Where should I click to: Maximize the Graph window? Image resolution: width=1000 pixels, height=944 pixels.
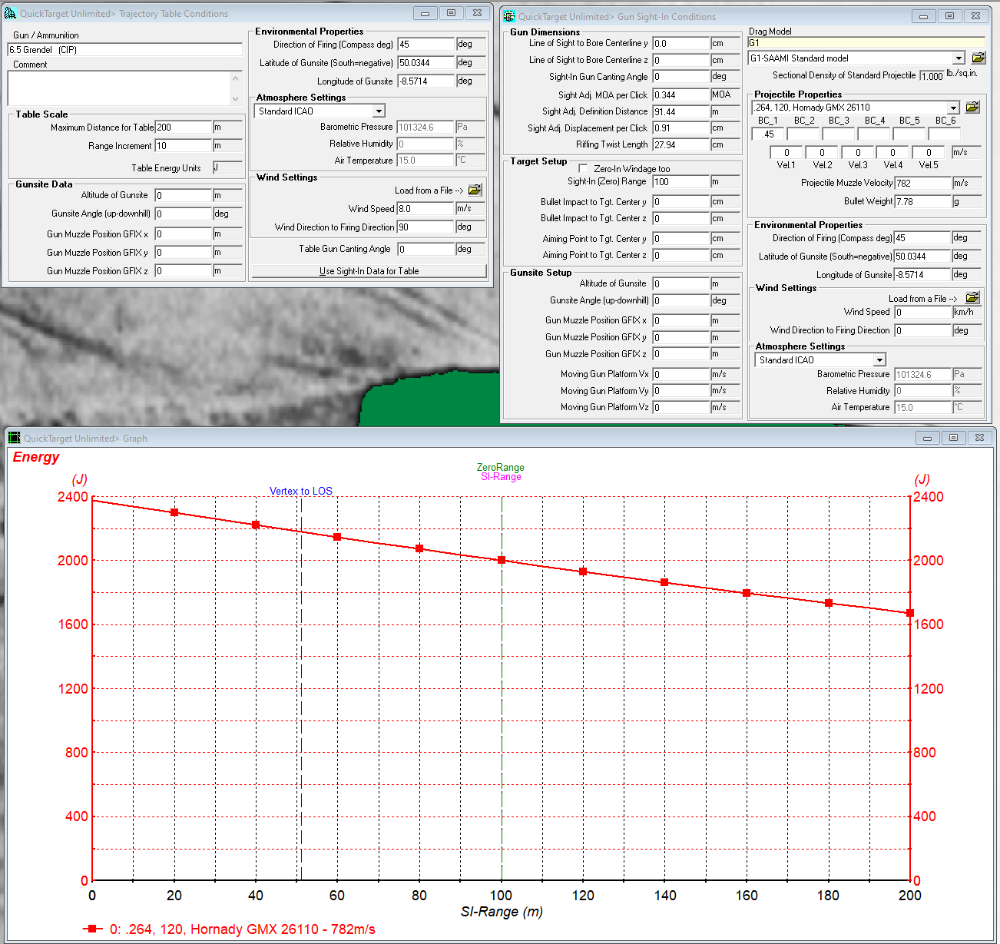coord(953,438)
